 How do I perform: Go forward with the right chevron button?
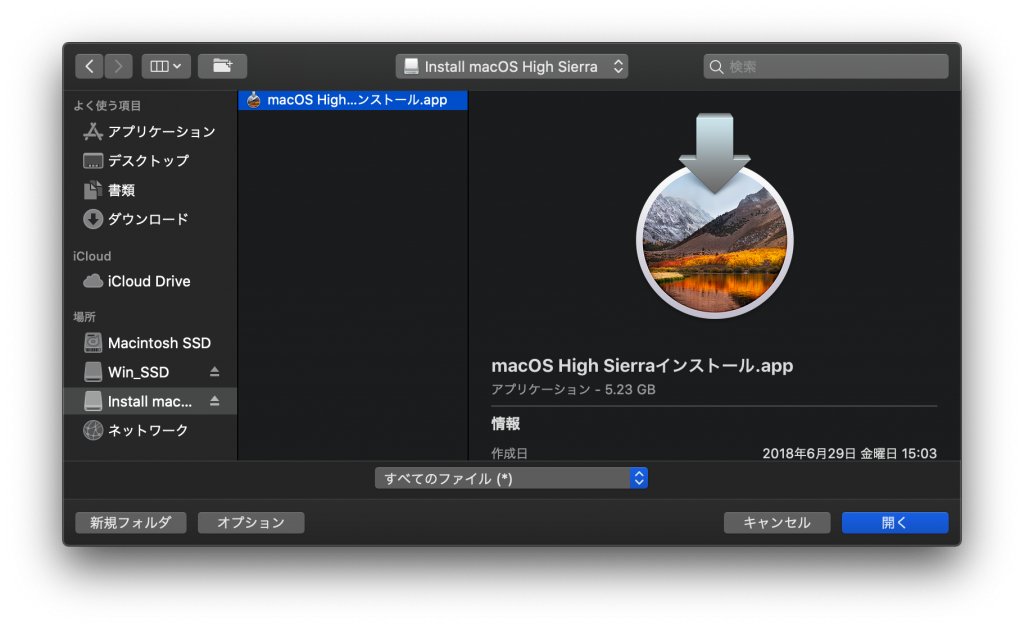[118, 66]
